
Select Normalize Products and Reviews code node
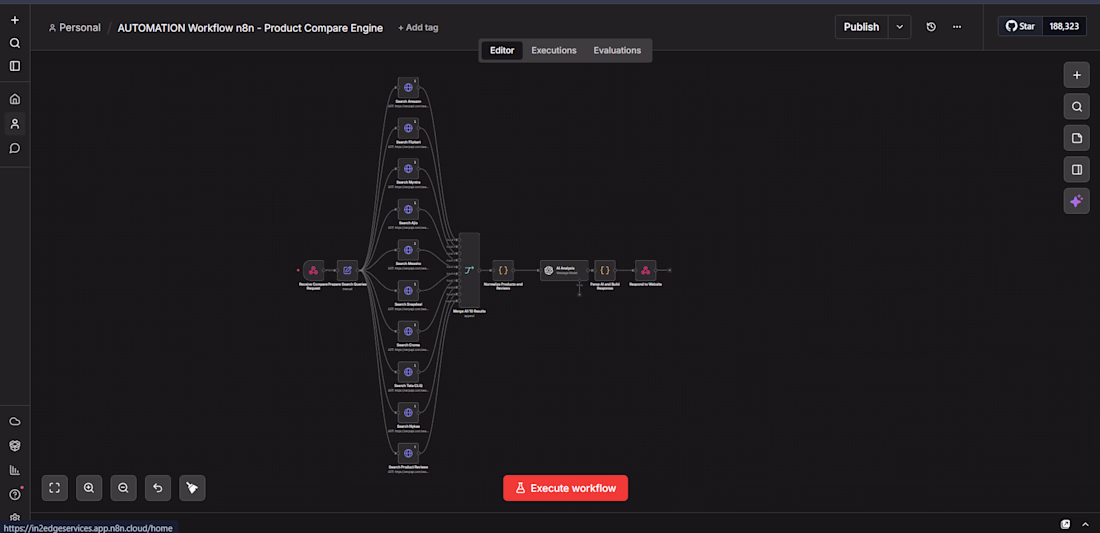(x=503, y=270)
